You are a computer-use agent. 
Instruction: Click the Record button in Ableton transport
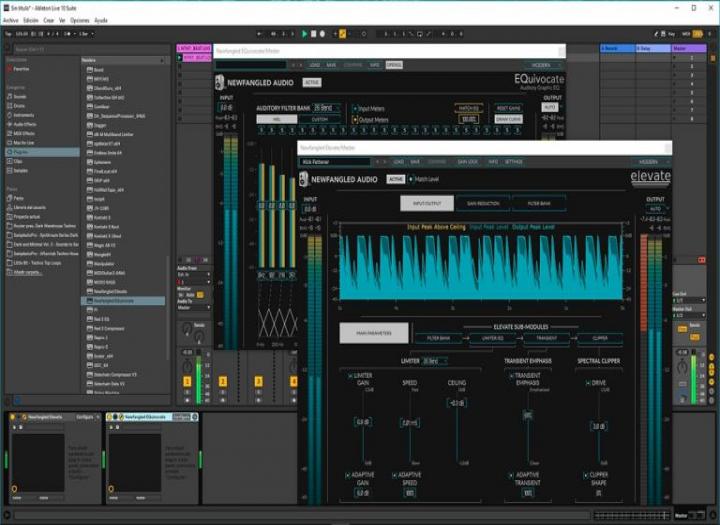coord(322,34)
